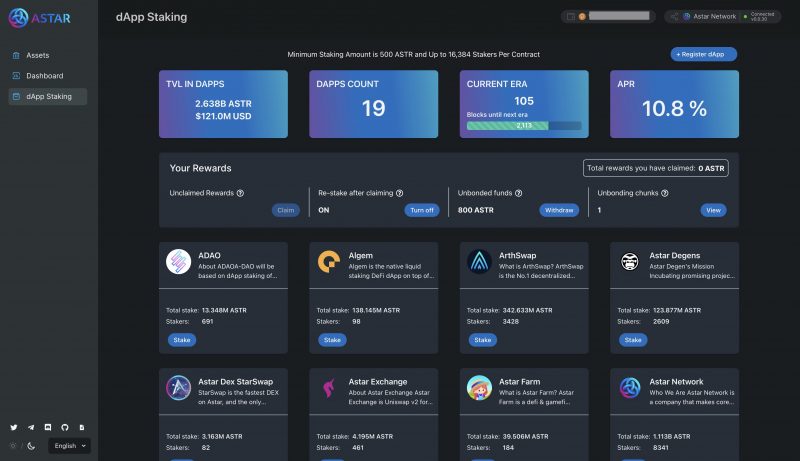Click the Astar Degens logo
Screen dimensions: 800x461
coord(630,262)
